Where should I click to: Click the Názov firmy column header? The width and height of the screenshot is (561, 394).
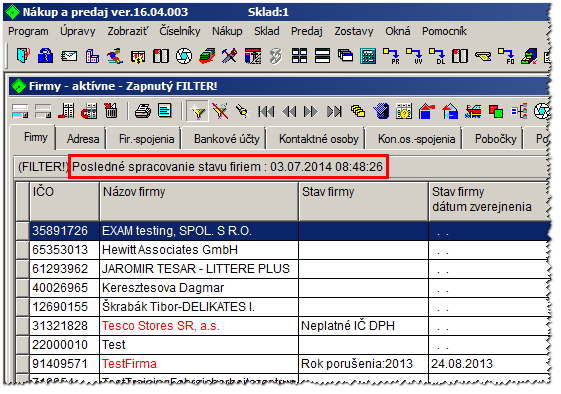pos(199,201)
